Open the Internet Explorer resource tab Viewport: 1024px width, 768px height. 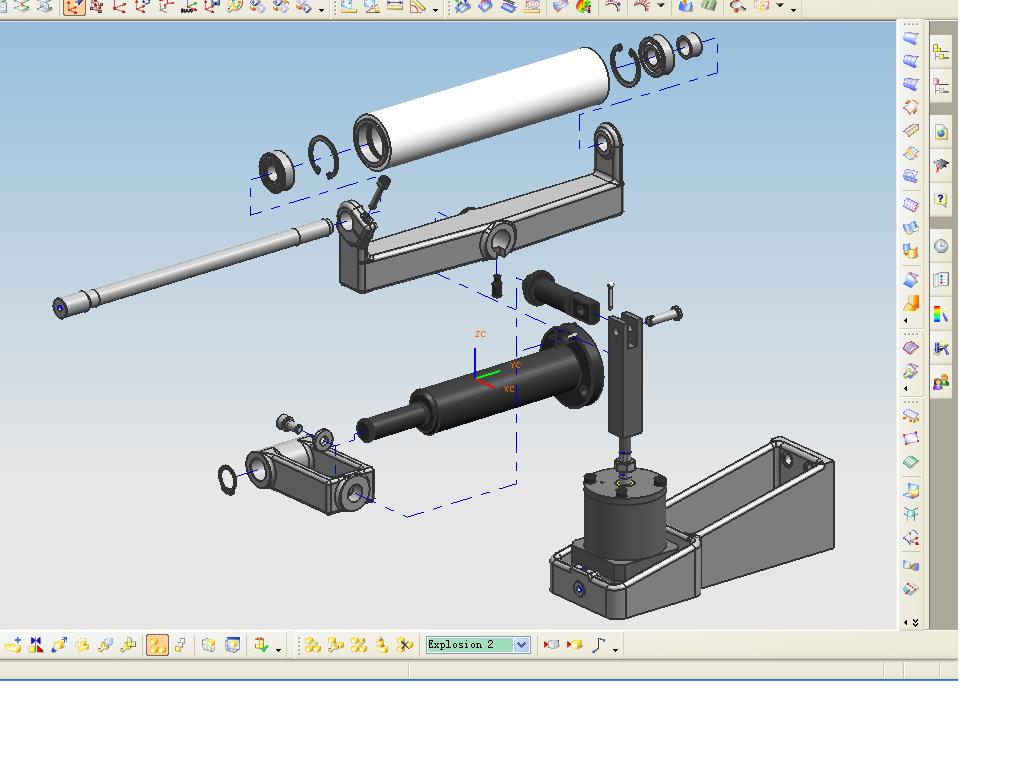point(940,133)
